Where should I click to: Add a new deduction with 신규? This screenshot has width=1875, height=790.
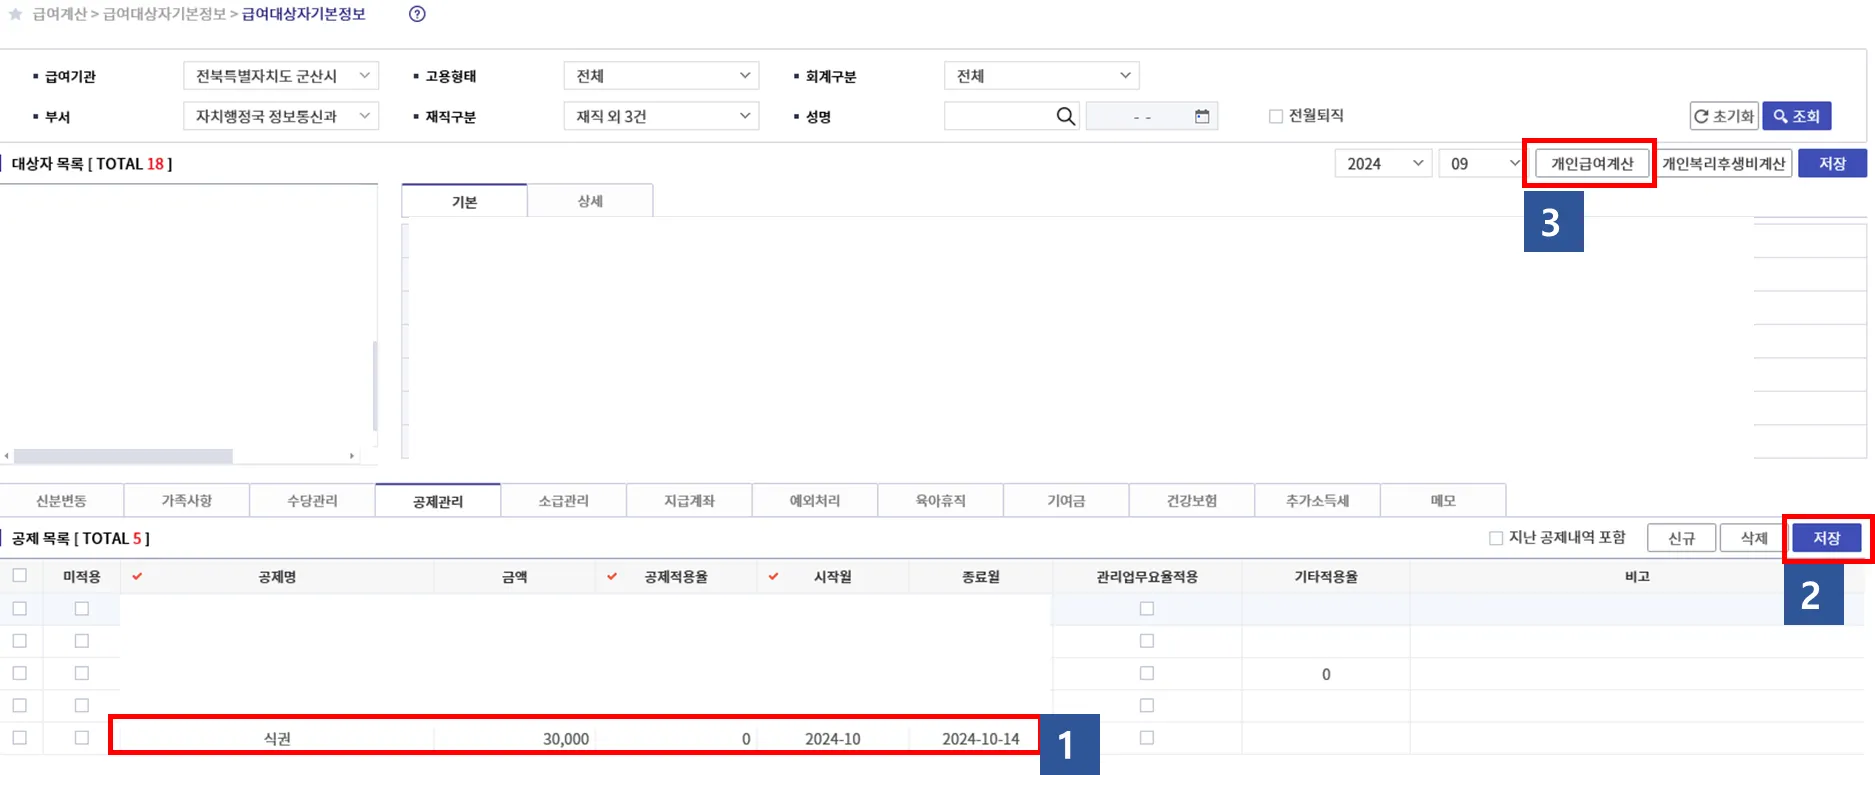(x=1681, y=538)
